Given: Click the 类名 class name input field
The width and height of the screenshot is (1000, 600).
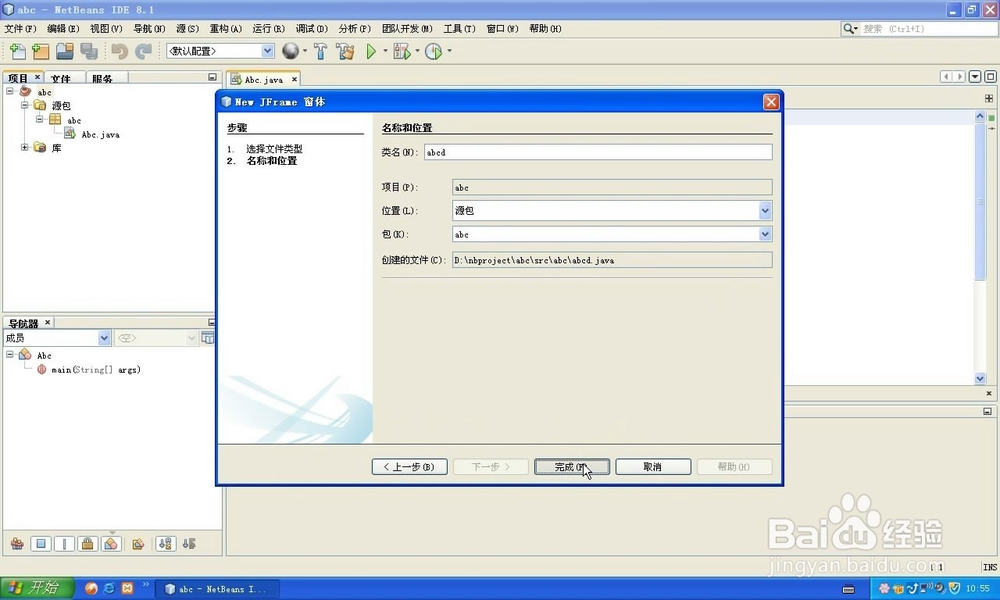Looking at the screenshot, I should [598, 152].
